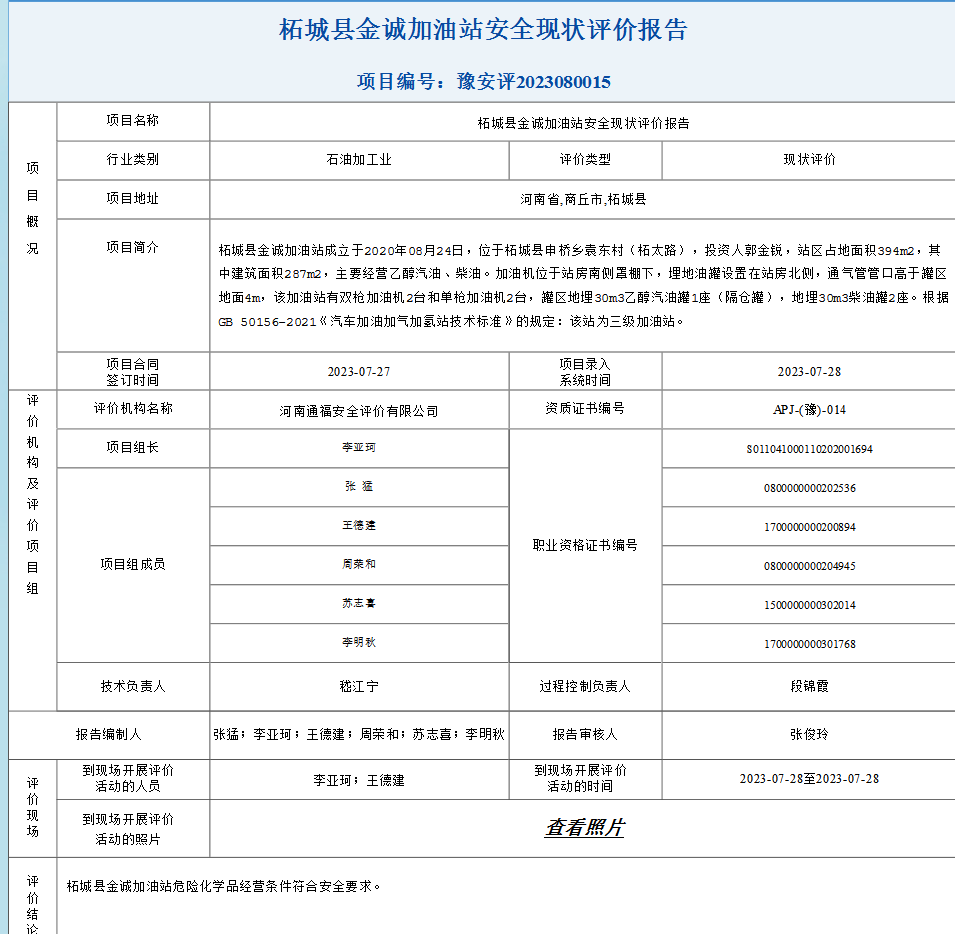Select the 石油加工业 cell
The image size is (955, 934).
click(x=359, y=160)
